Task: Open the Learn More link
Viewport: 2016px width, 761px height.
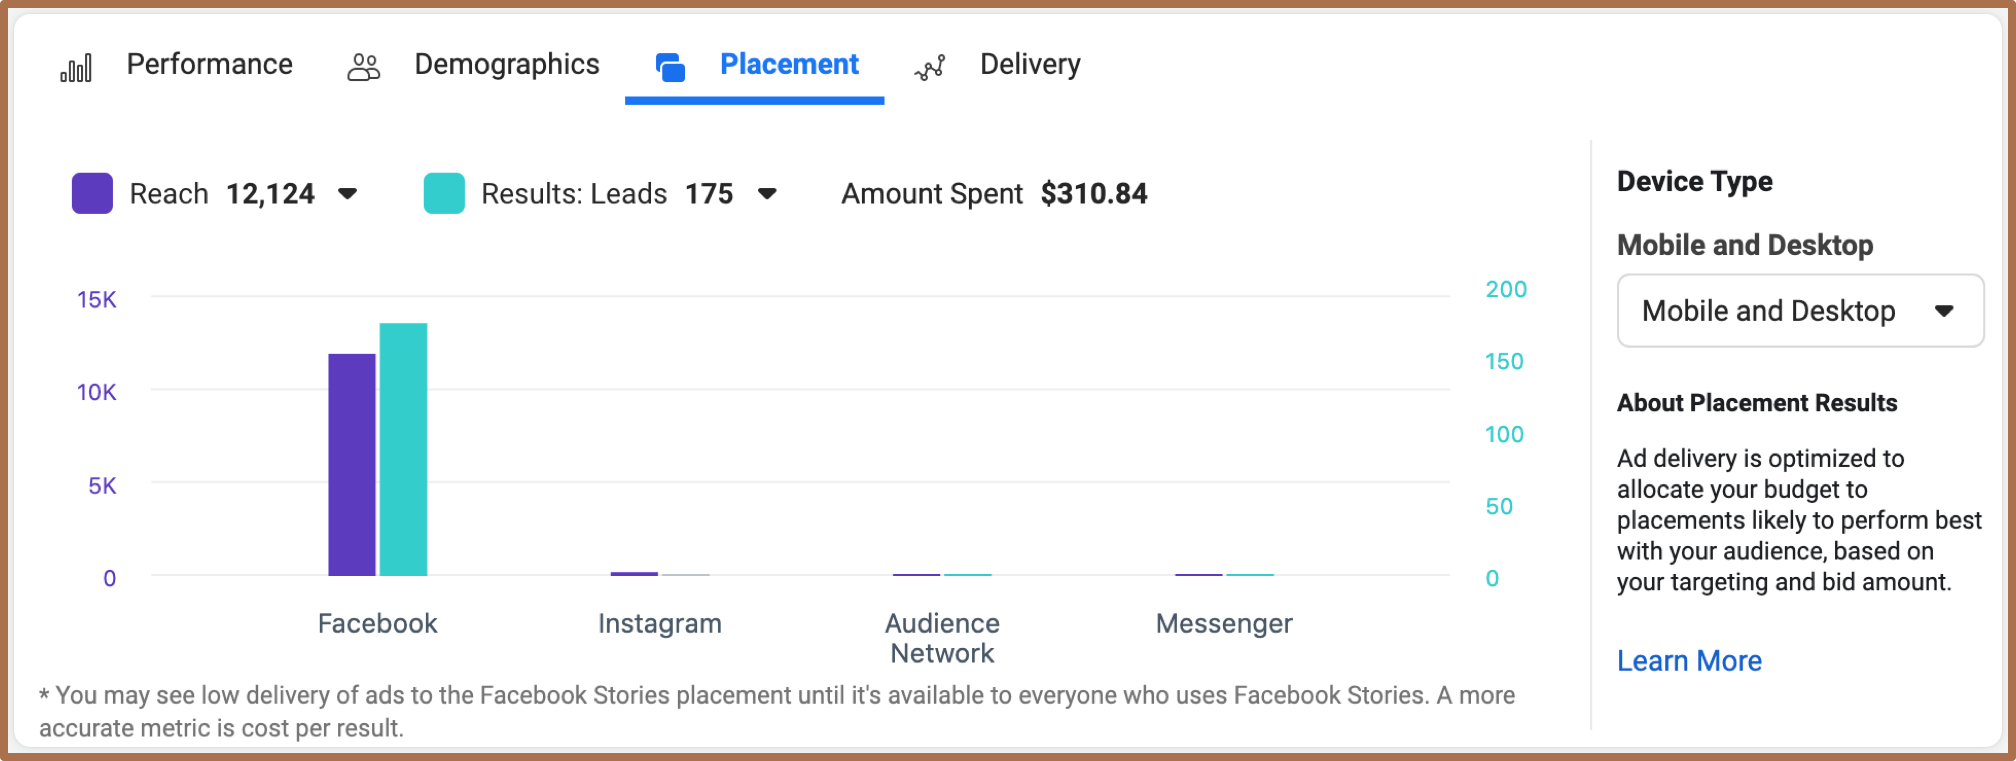Action: tap(1689, 661)
